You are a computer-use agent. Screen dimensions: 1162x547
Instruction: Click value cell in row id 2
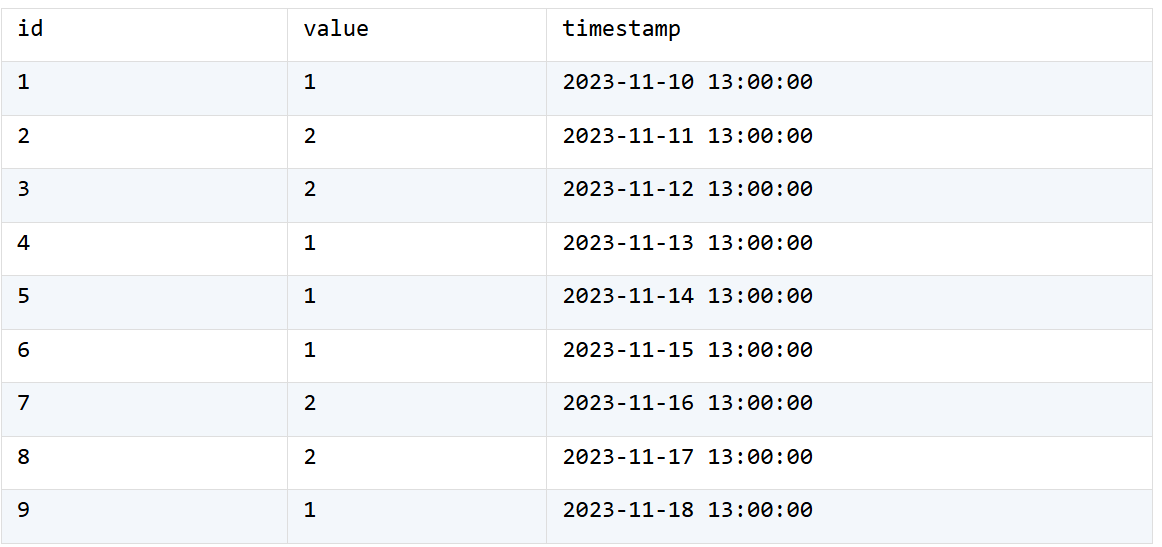(417, 142)
